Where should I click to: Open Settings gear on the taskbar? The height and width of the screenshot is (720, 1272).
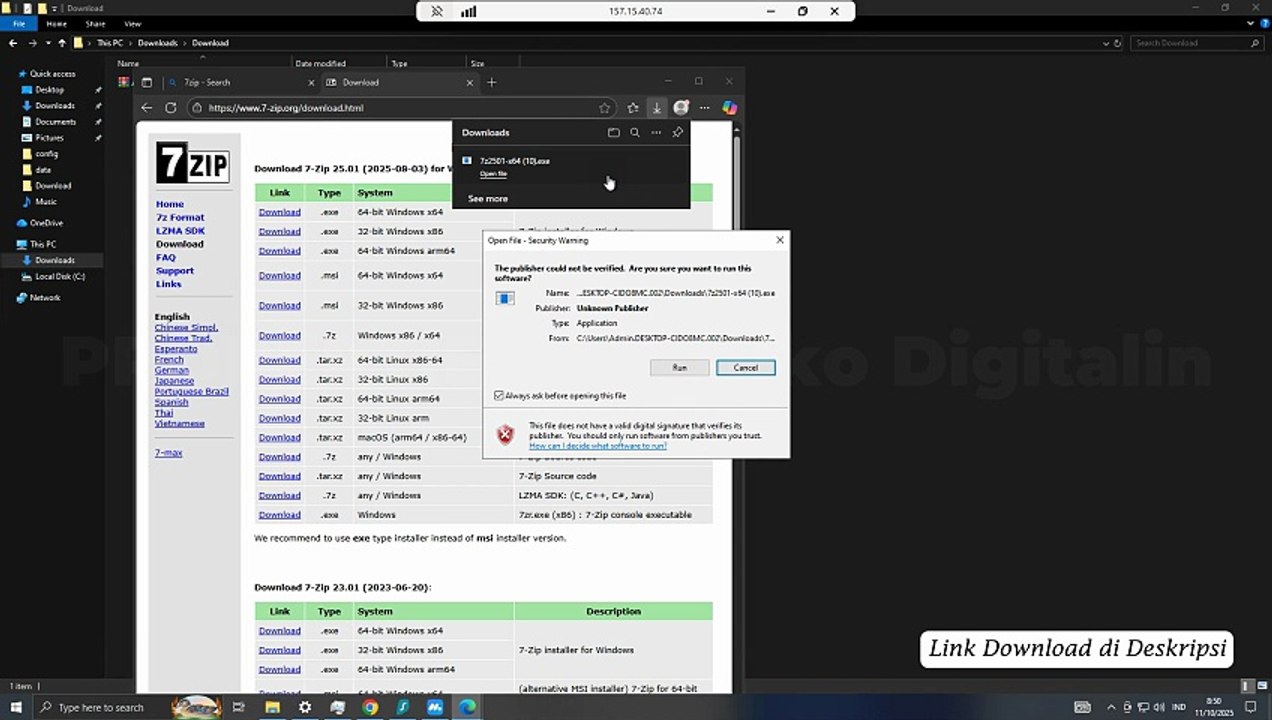pos(305,707)
